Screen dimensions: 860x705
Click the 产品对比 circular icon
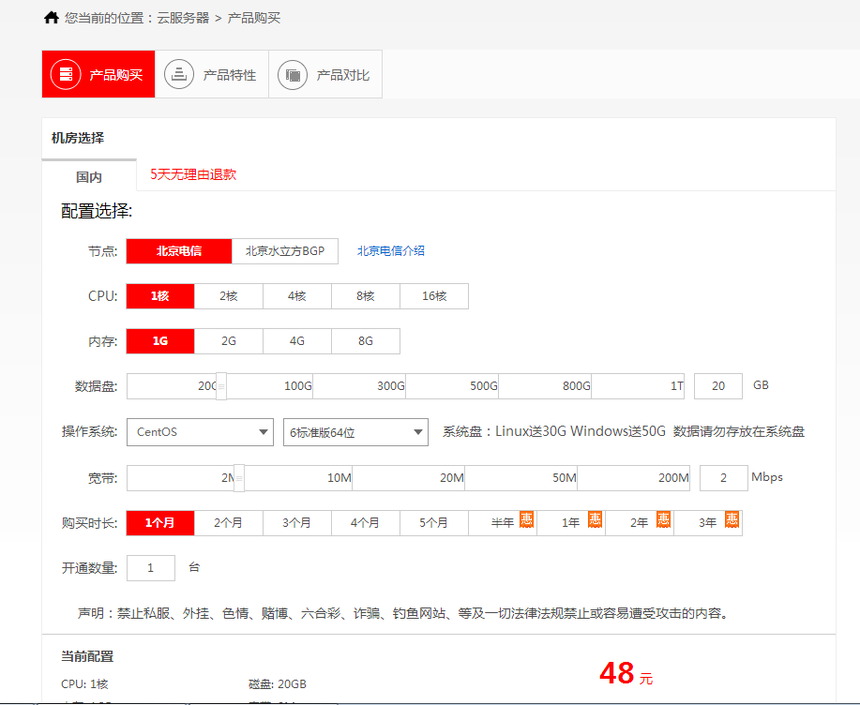point(292,74)
